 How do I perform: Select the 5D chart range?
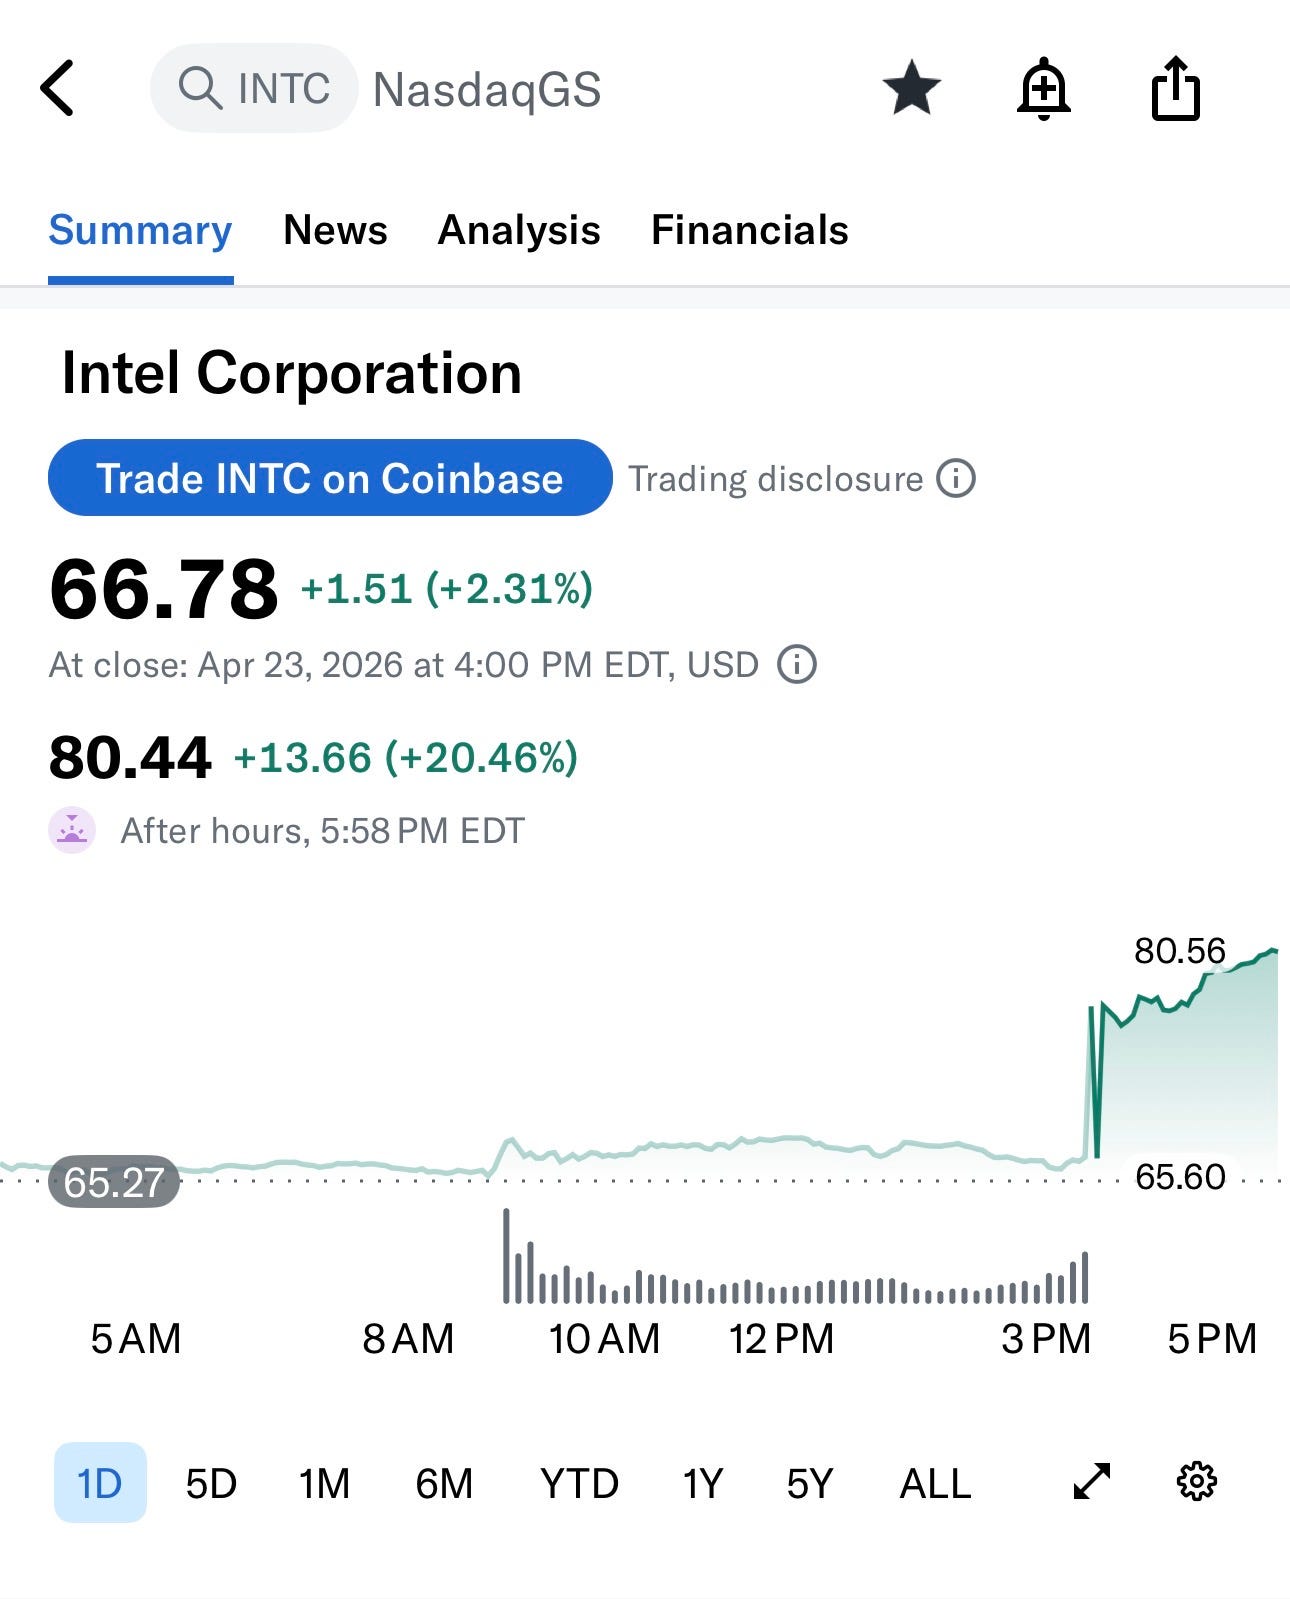click(x=211, y=1483)
